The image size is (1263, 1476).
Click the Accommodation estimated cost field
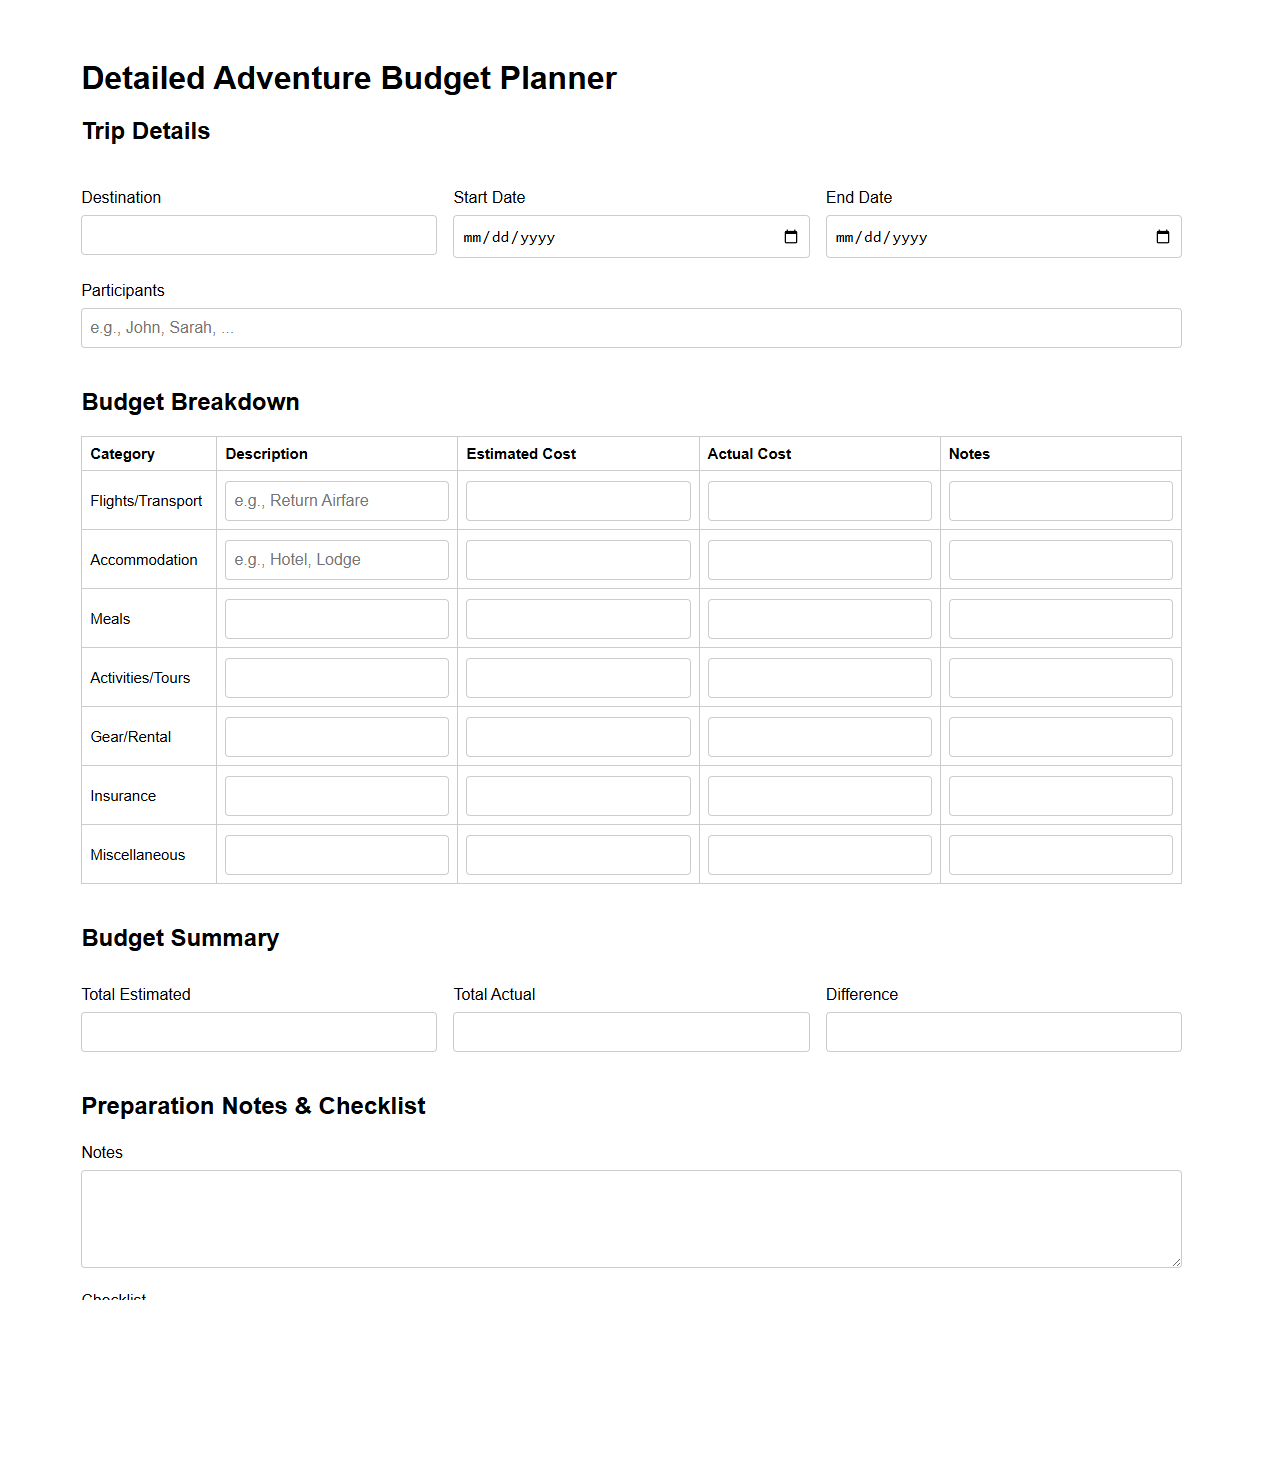pos(578,559)
